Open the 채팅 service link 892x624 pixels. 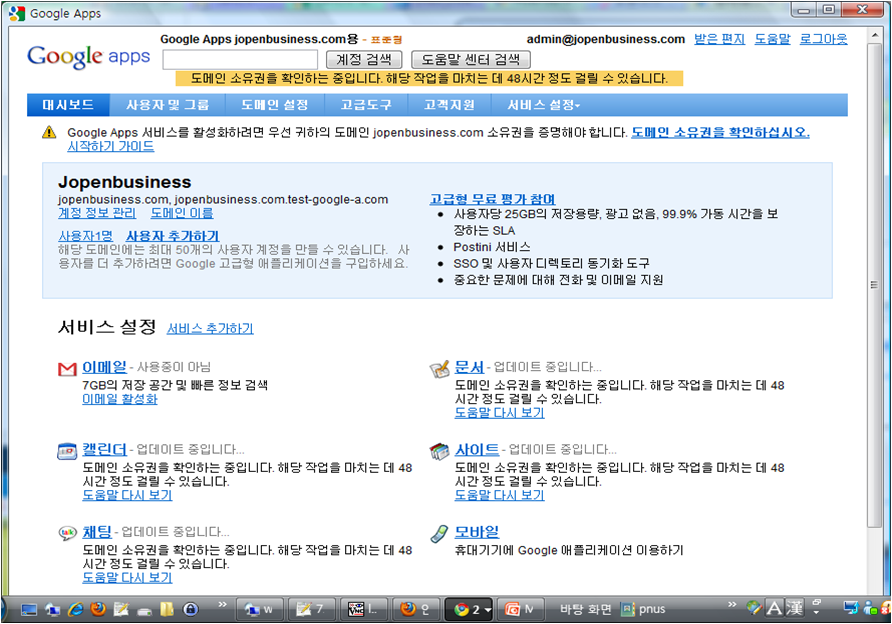(97, 532)
